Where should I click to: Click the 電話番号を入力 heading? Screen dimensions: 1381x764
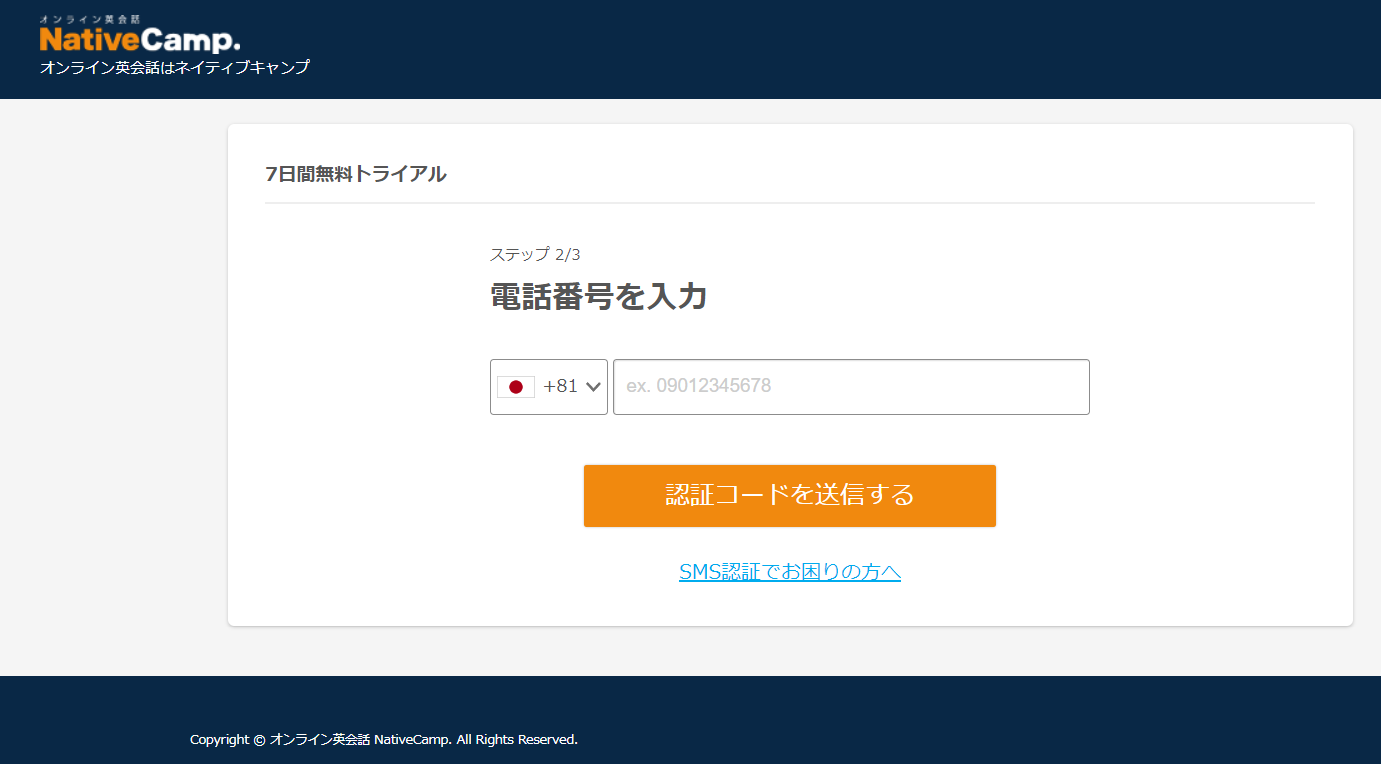click(x=599, y=297)
